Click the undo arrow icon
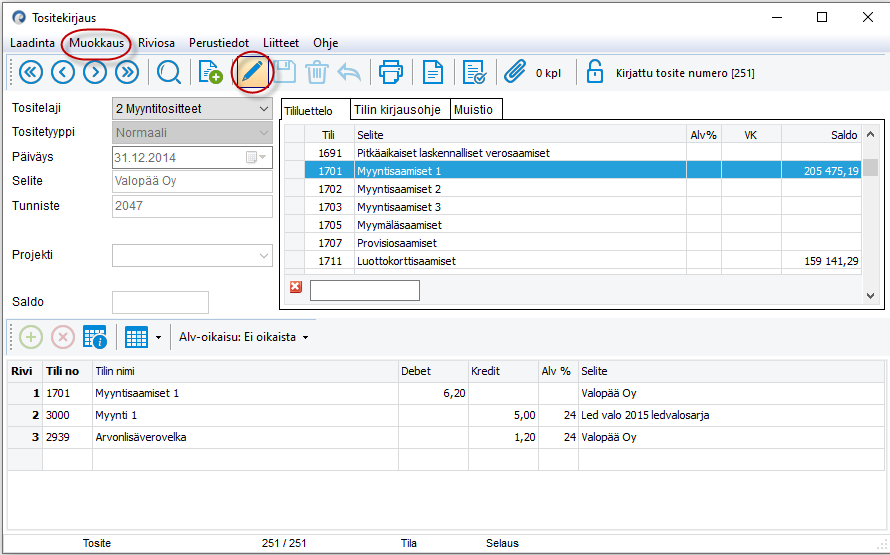This screenshot has width=890, height=555. point(349,73)
